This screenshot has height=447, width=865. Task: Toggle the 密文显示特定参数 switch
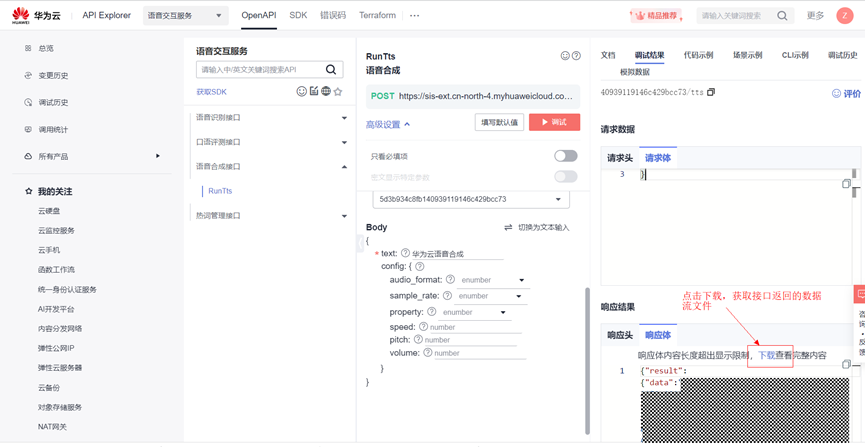tap(566, 177)
